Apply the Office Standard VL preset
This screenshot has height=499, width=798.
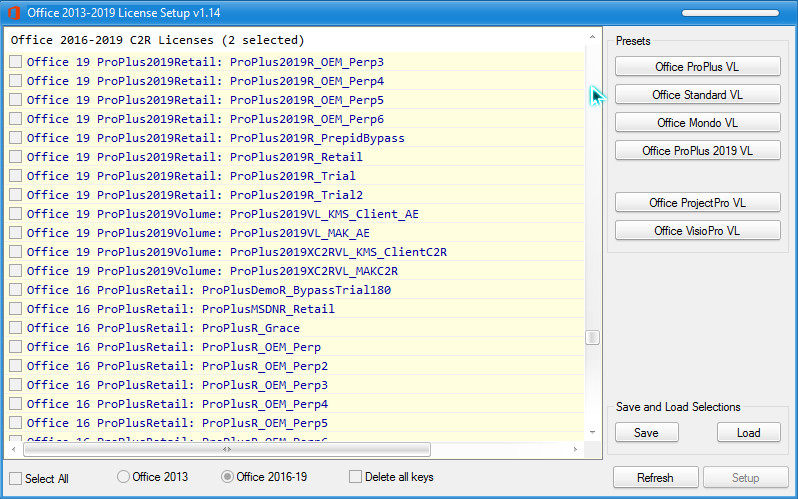point(697,95)
